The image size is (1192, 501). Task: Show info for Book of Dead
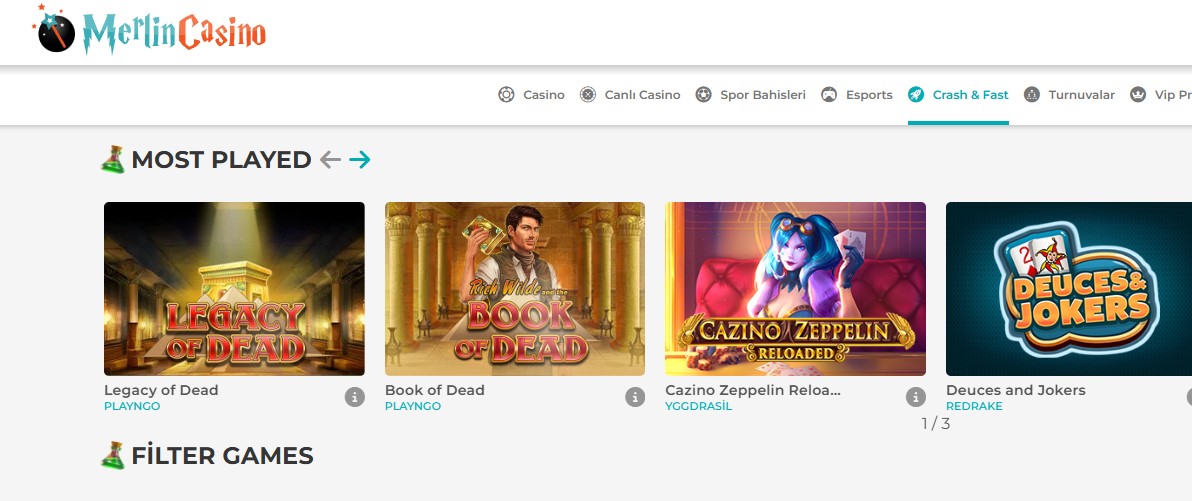point(636,397)
